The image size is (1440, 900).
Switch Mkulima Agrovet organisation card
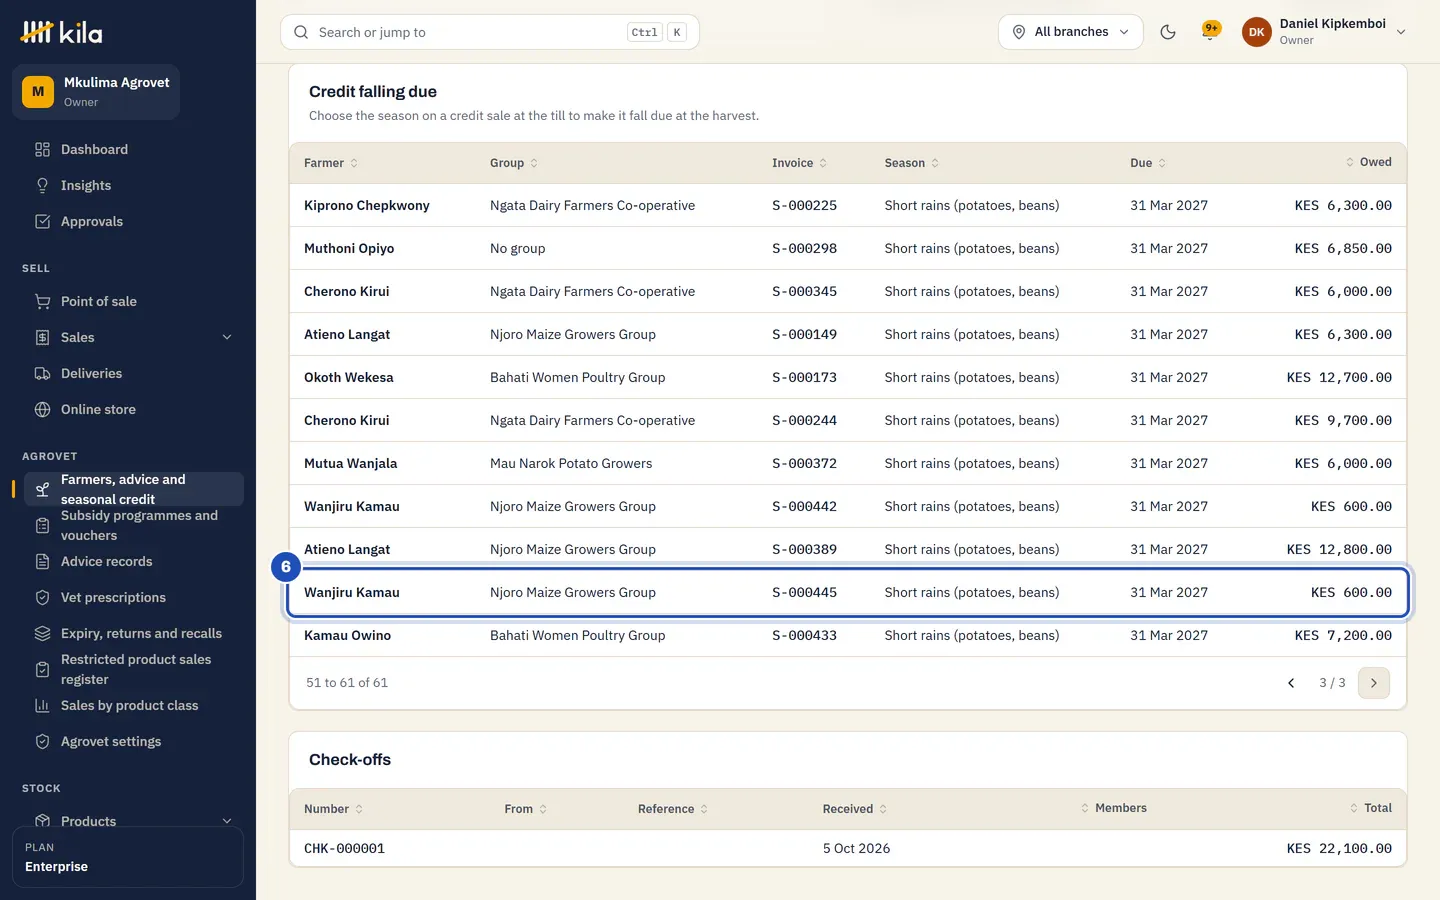[x=96, y=92]
